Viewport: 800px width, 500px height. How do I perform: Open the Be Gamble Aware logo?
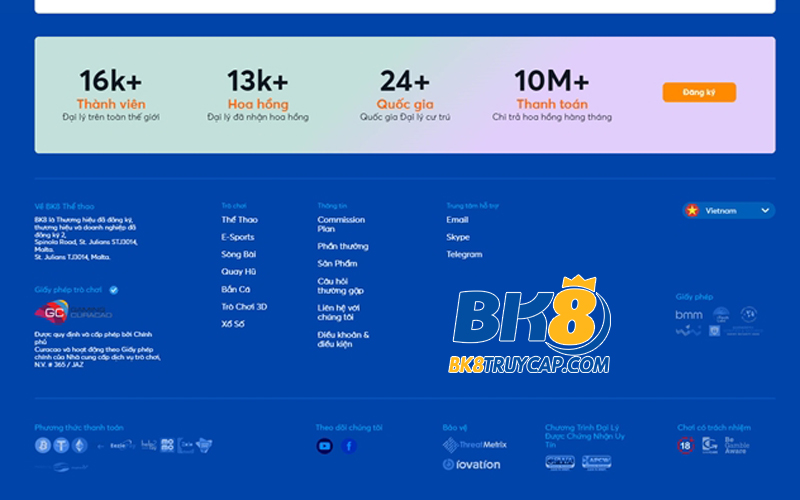click(x=737, y=445)
